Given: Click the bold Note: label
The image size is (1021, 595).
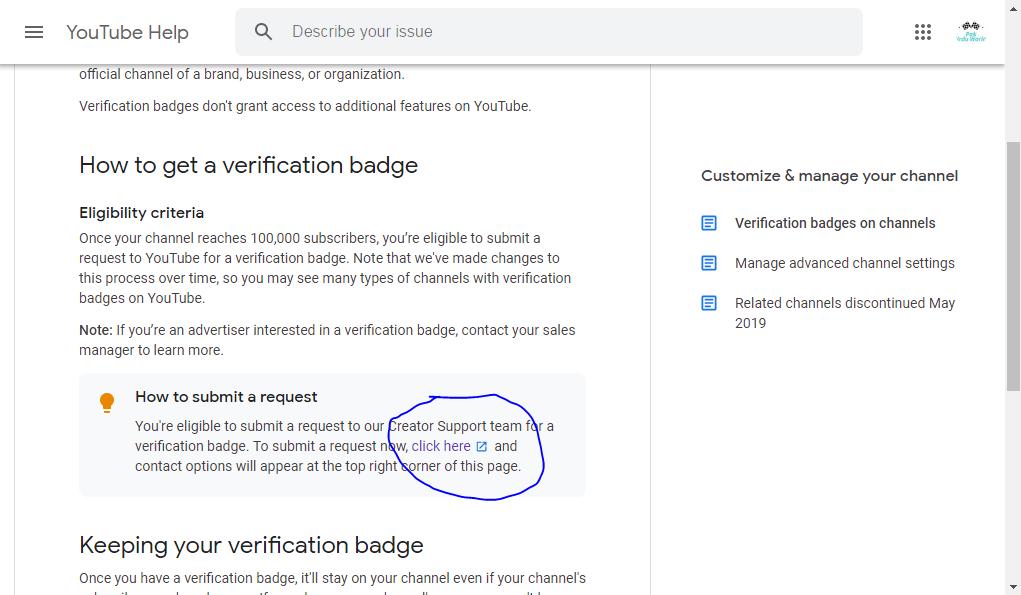Looking at the screenshot, I should click(x=96, y=330).
